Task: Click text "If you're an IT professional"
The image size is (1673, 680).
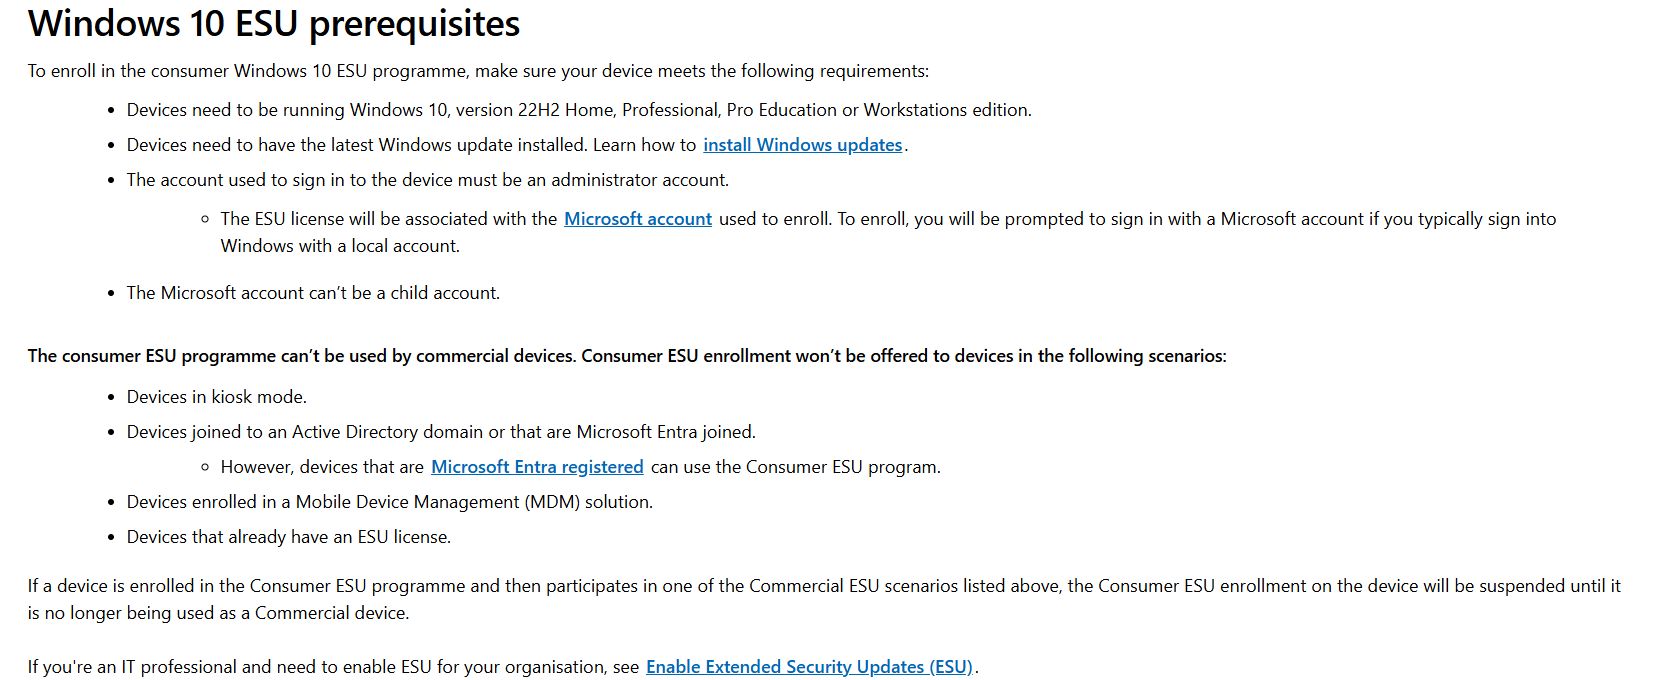Action: (332, 667)
